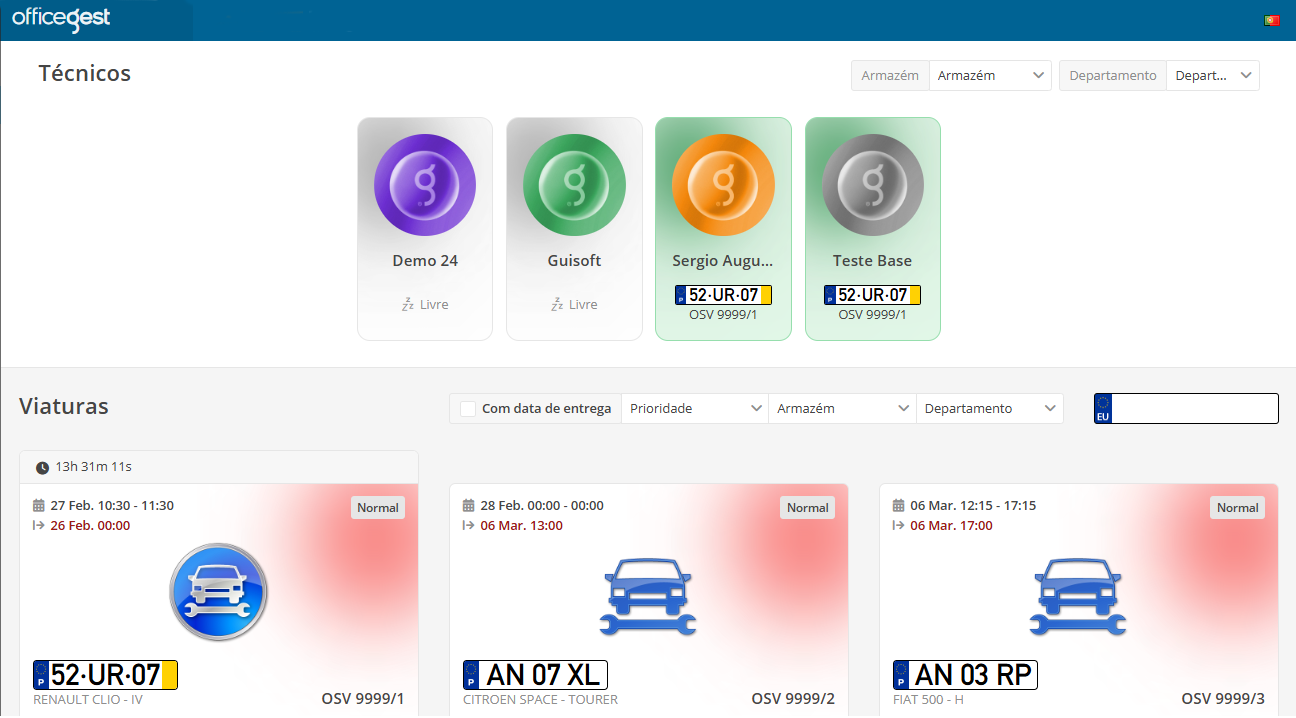Click the Normal priority badge on Fiat card
This screenshot has width=1296, height=718.
[x=1237, y=508]
